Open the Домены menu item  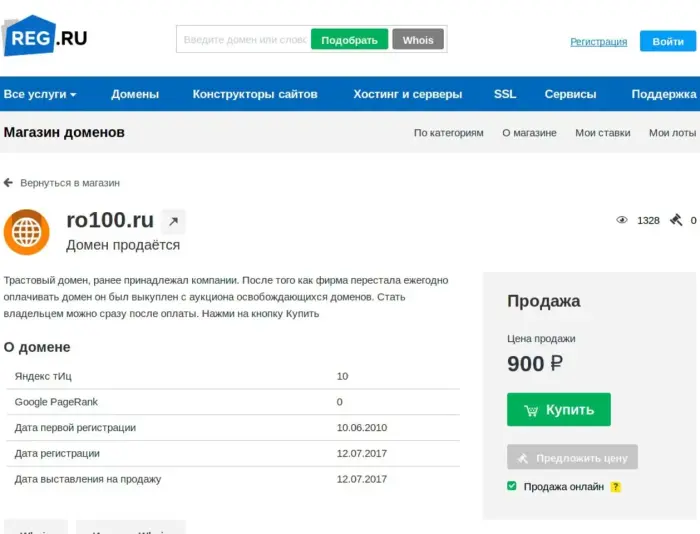coord(135,94)
